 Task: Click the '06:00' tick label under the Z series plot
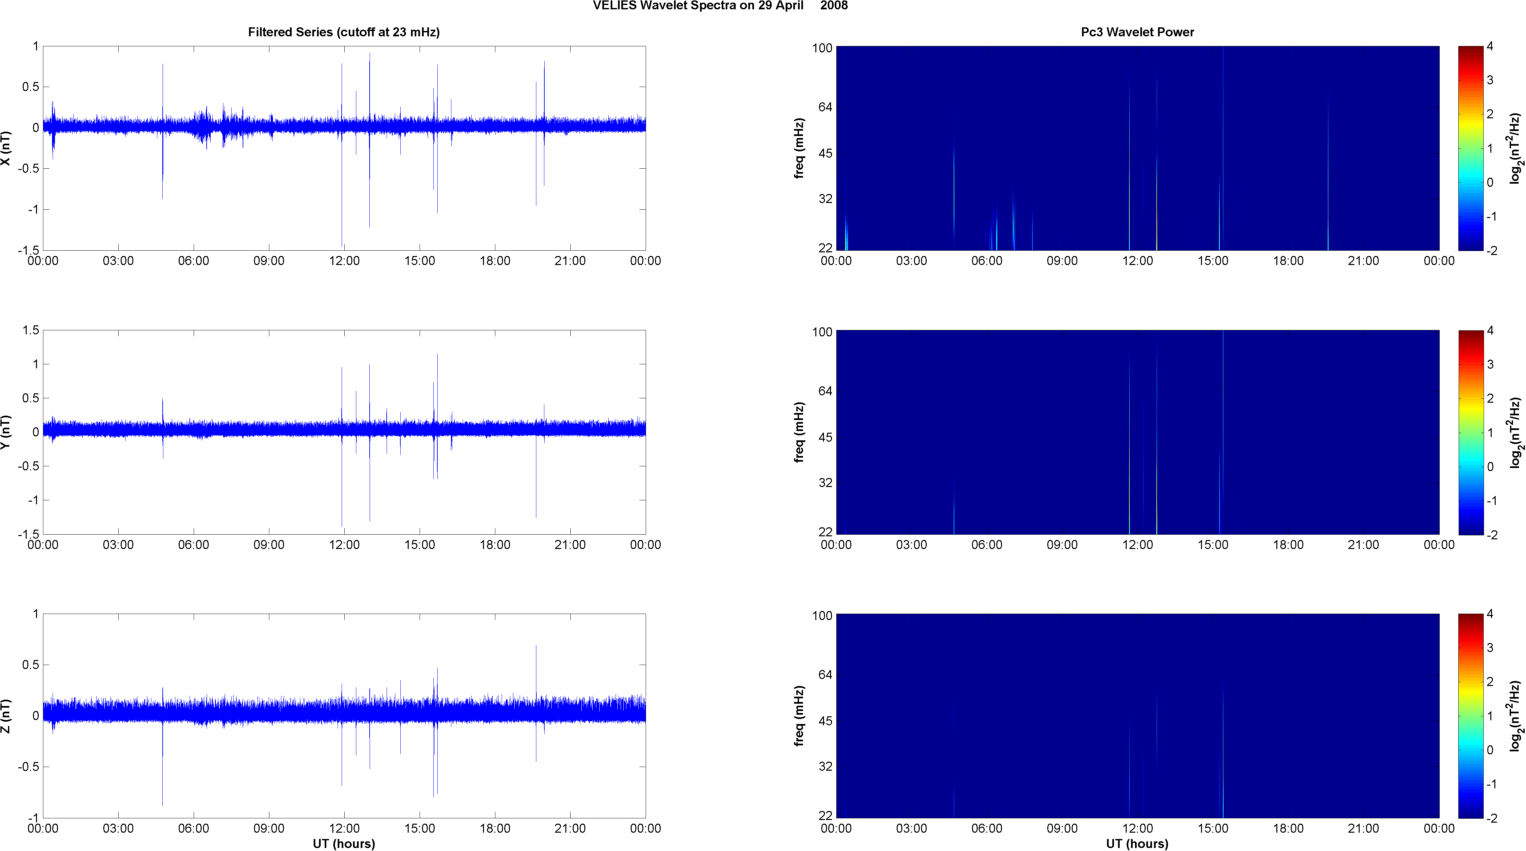[193, 828]
